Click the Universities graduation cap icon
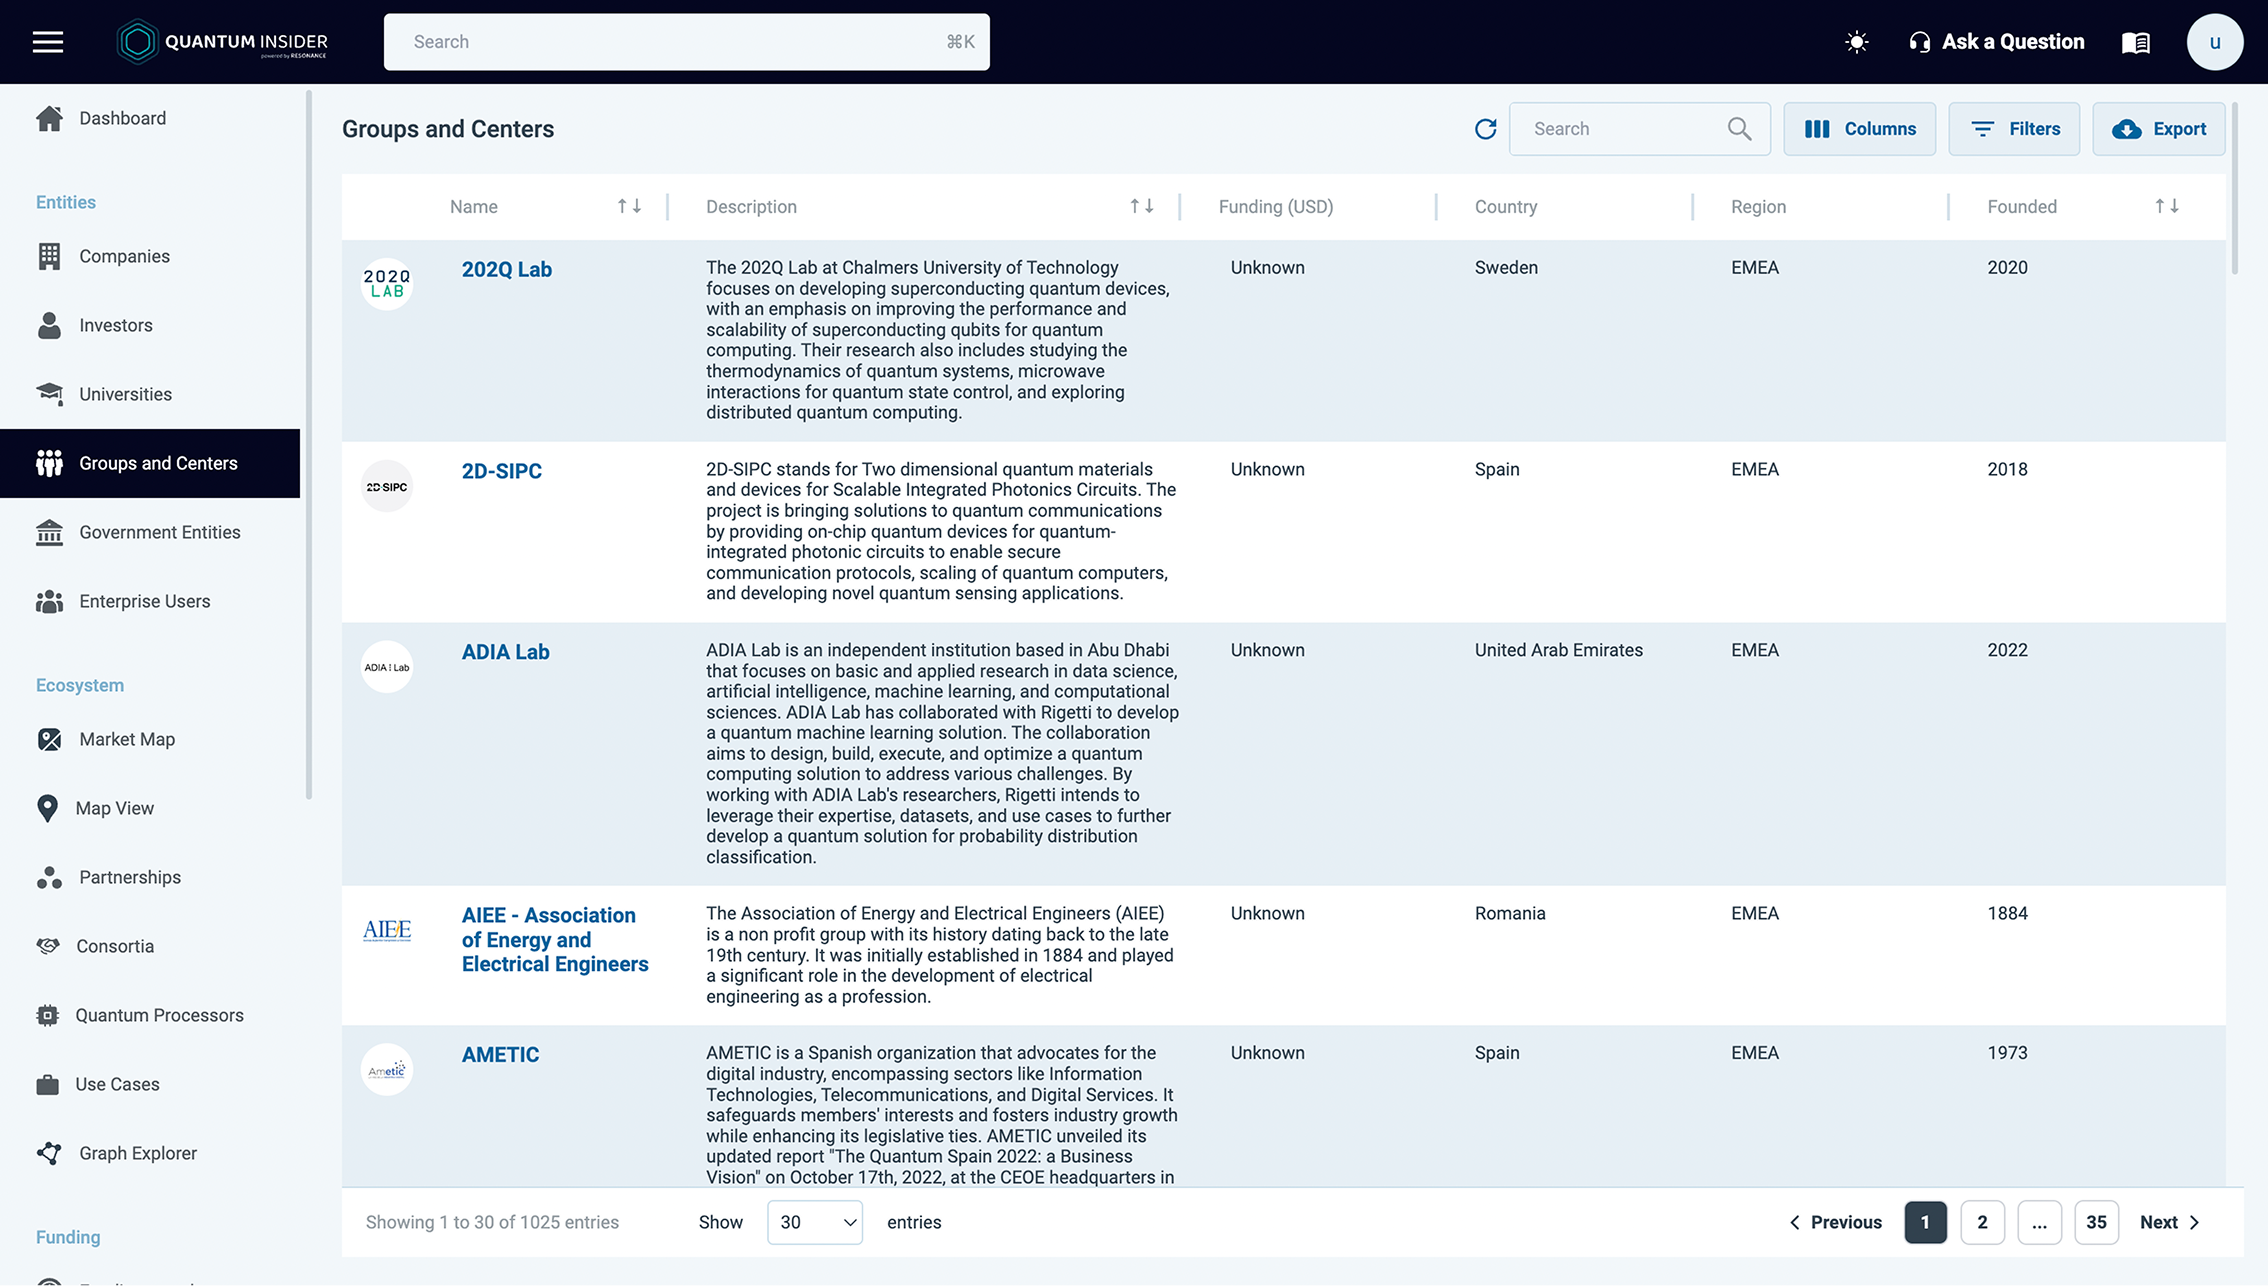This screenshot has height=1286, width=2268. tap(49, 394)
